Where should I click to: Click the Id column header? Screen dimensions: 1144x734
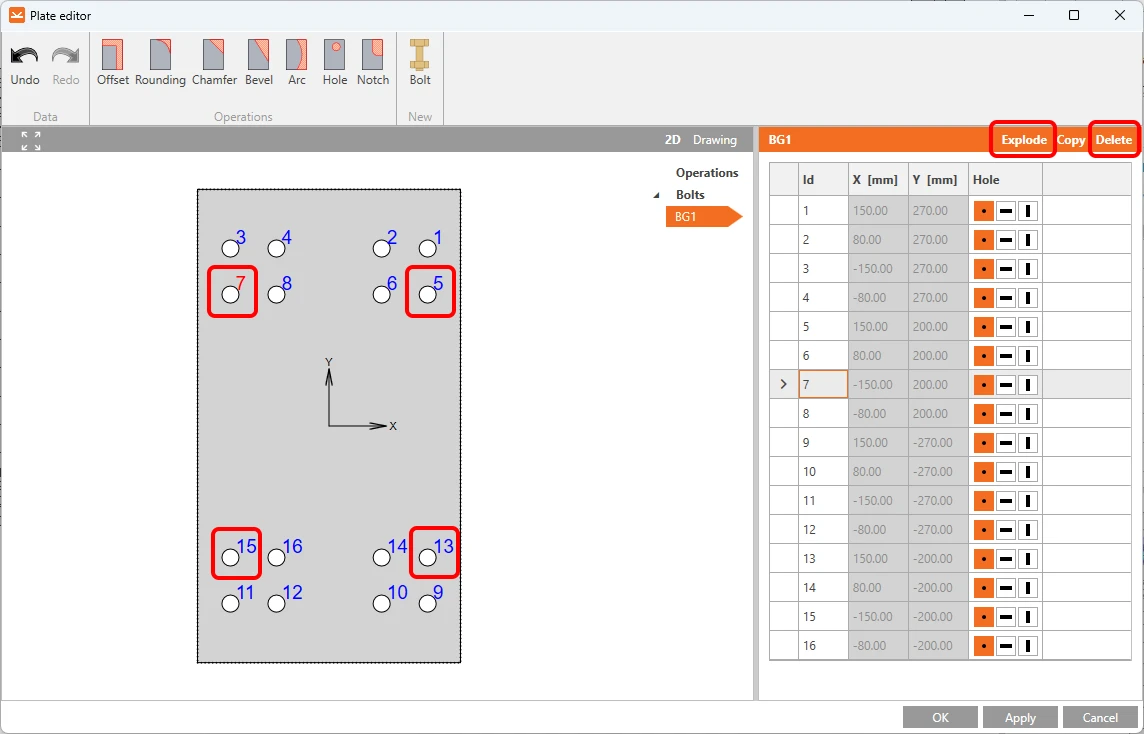[823, 179]
